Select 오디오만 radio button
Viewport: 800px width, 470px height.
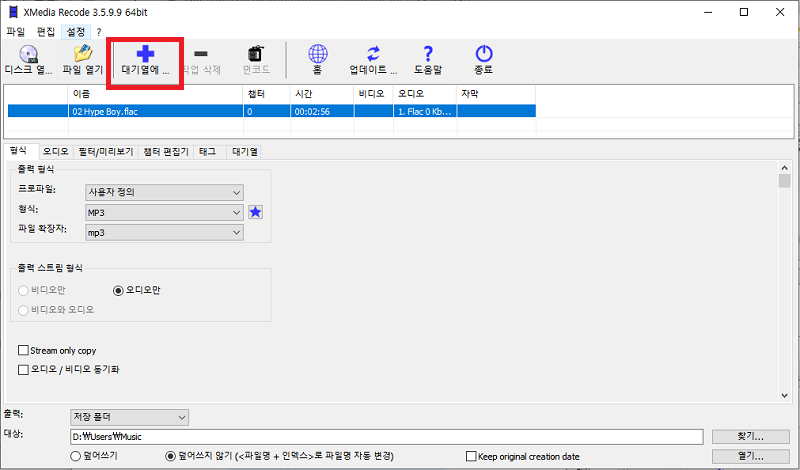point(118,290)
